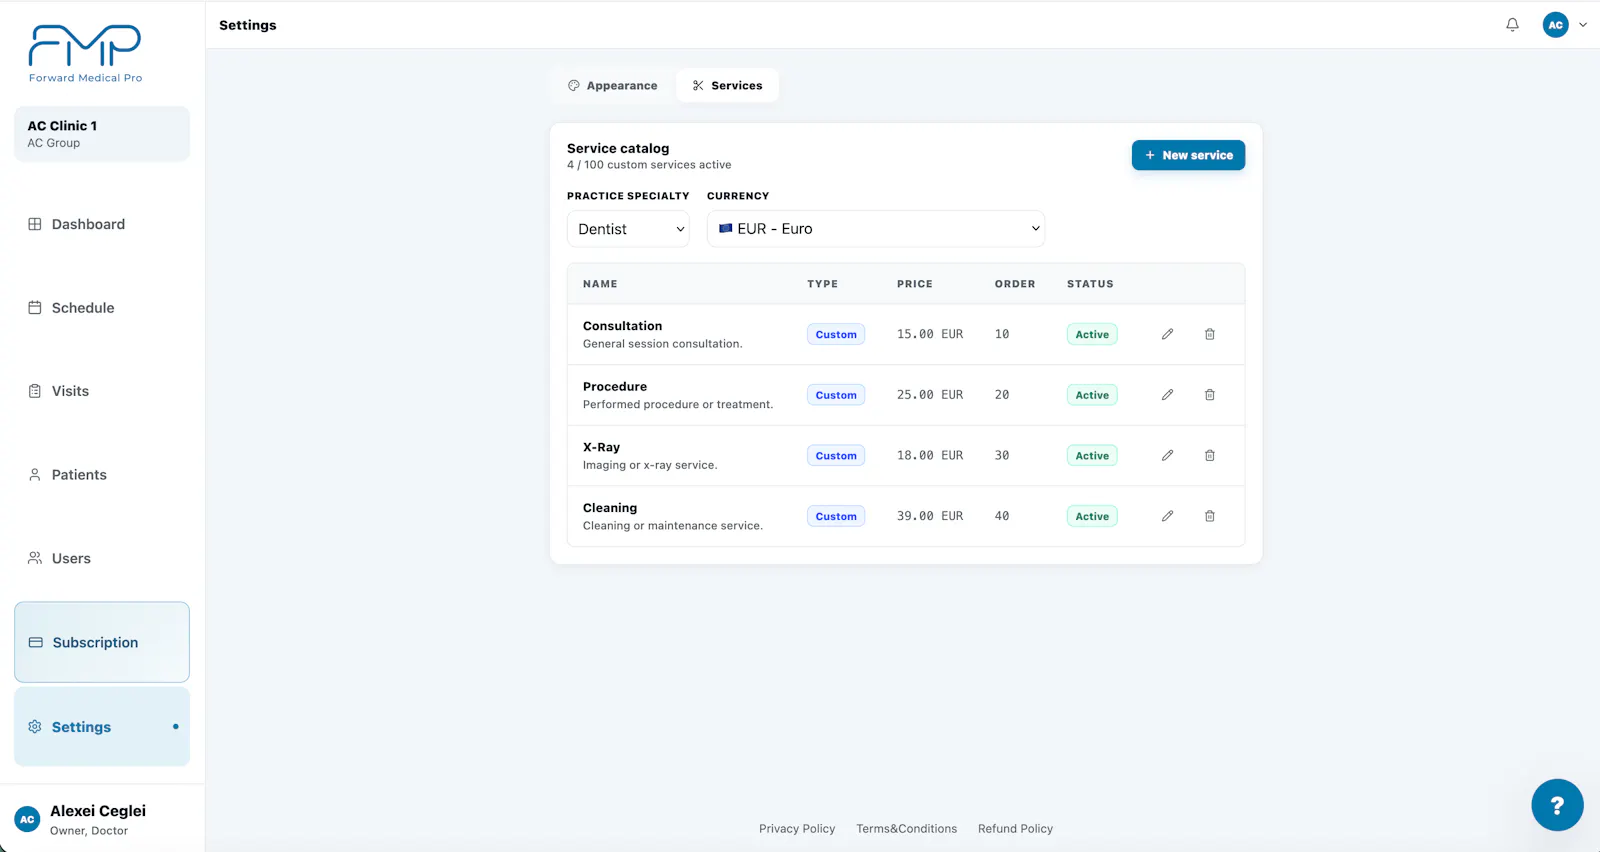
Task: Switch to the Appearance tab
Action: 613,86
